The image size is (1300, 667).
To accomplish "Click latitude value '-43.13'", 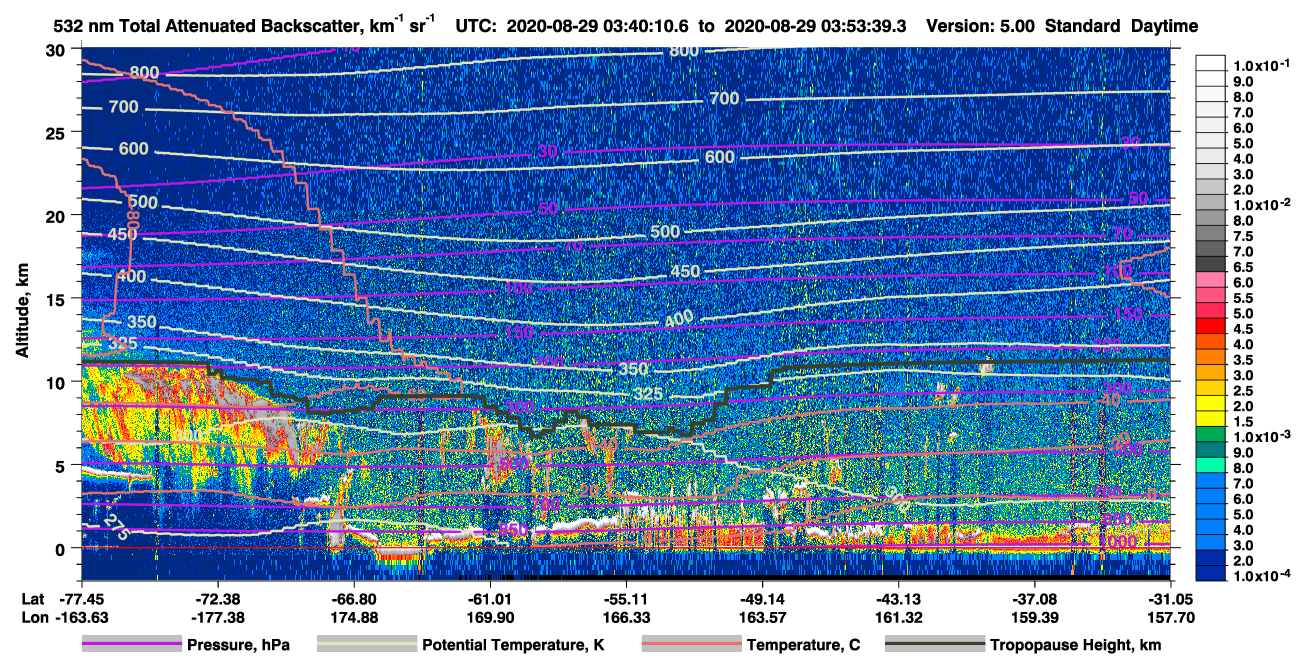I will click(898, 598).
